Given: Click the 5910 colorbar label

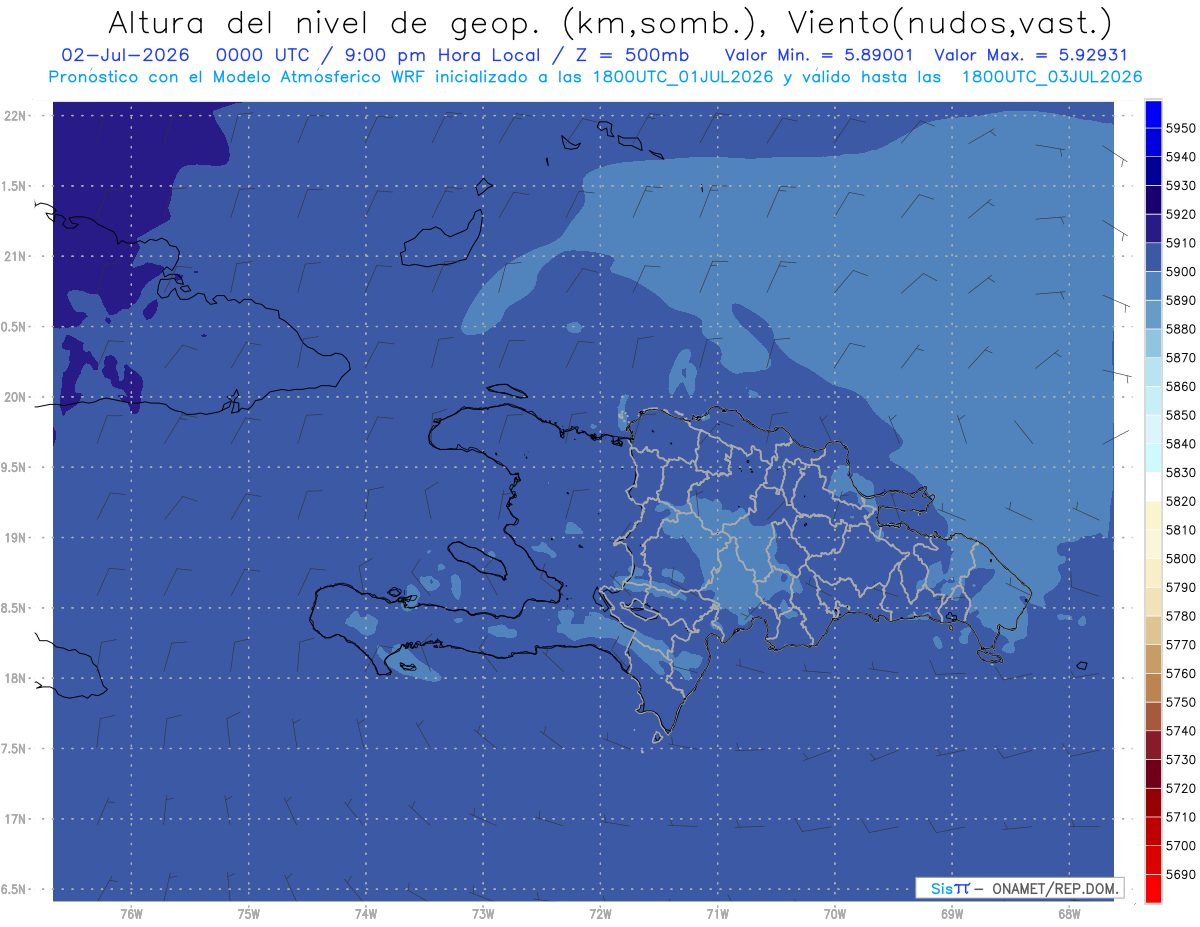Looking at the screenshot, I should click(1181, 243).
